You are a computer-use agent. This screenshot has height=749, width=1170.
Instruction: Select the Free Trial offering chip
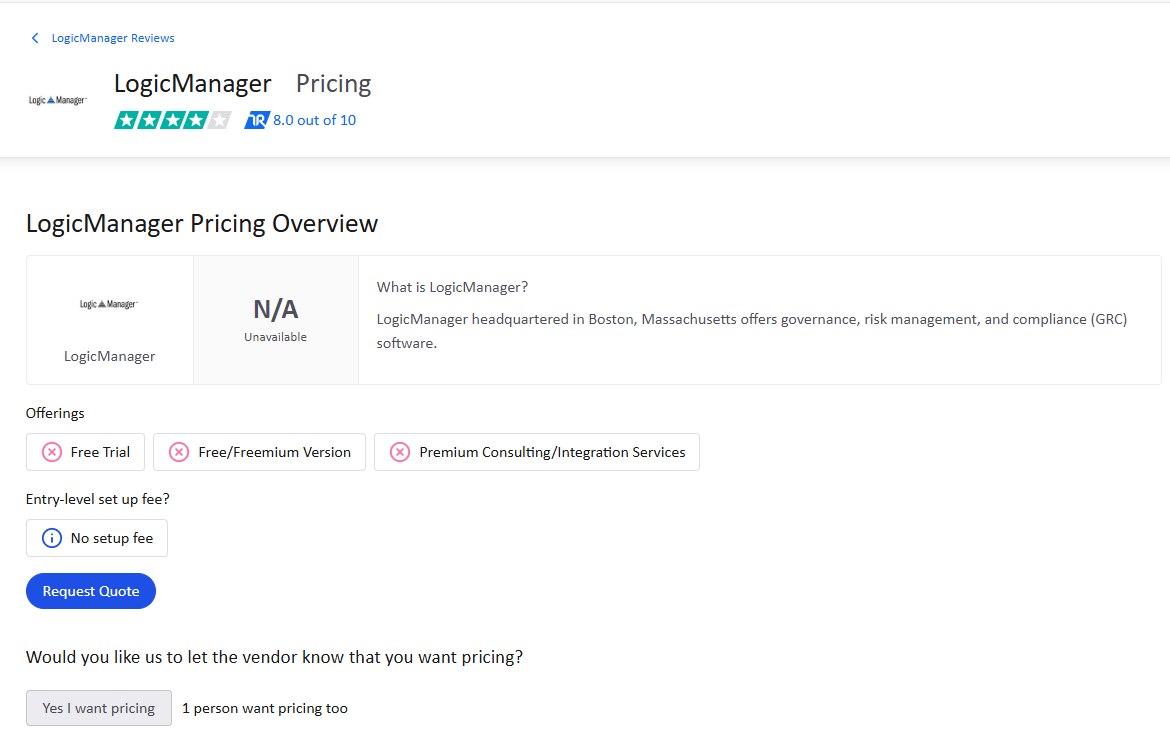[85, 452]
